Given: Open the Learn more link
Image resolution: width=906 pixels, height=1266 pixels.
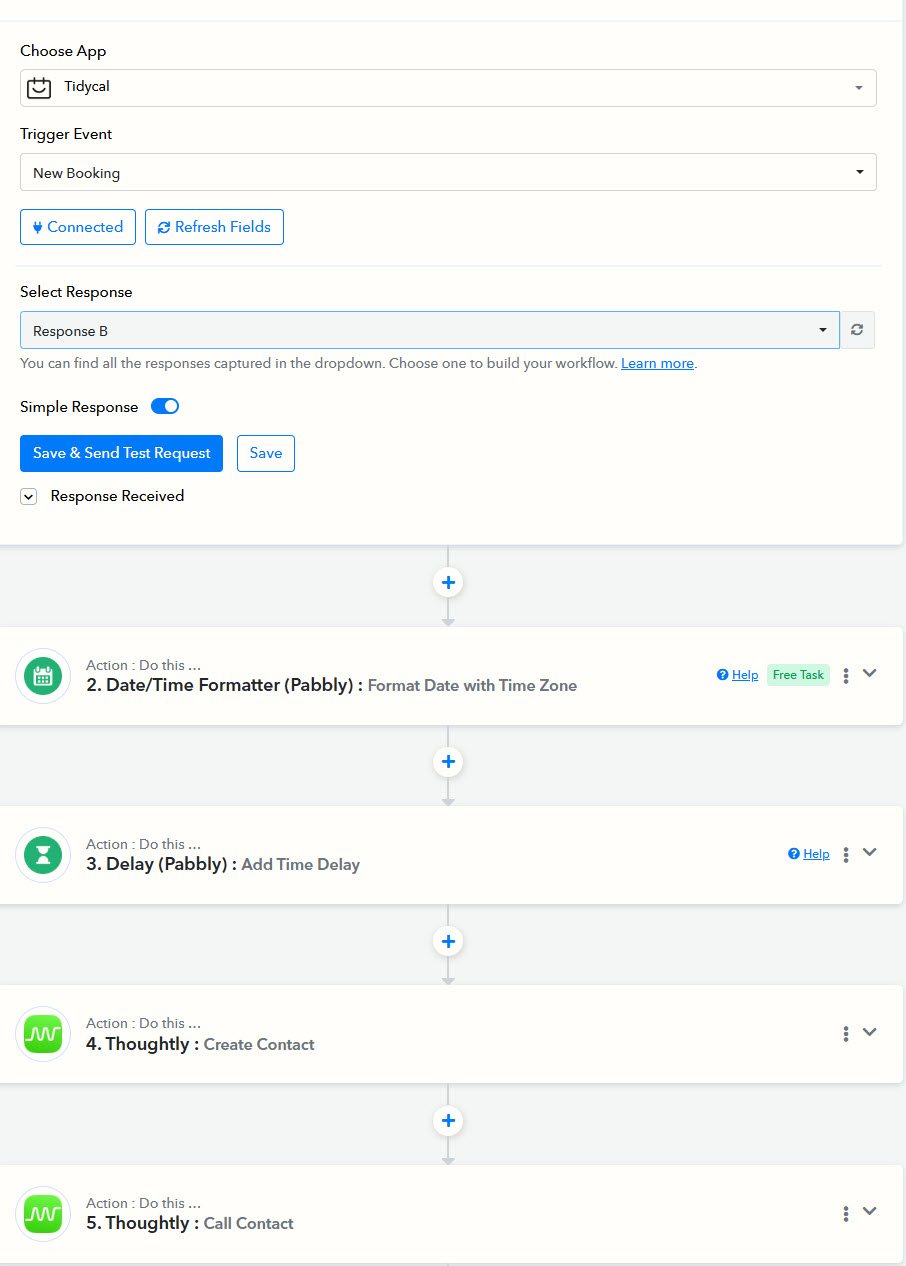Looking at the screenshot, I should pyautogui.click(x=657, y=363).
